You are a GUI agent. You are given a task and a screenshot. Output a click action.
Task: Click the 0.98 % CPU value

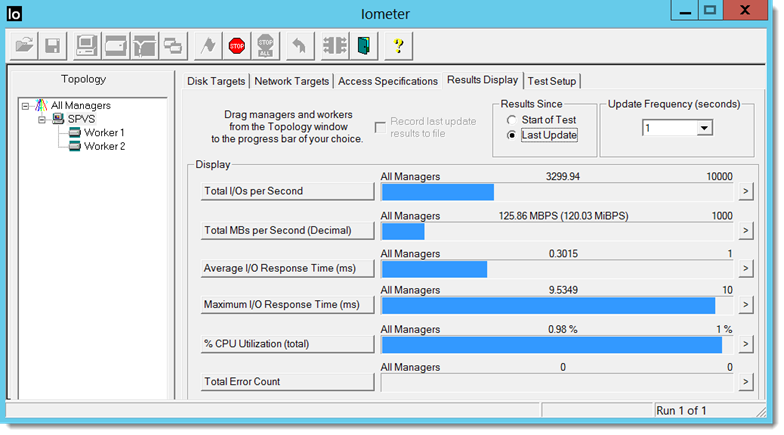(x=562, y=330)
